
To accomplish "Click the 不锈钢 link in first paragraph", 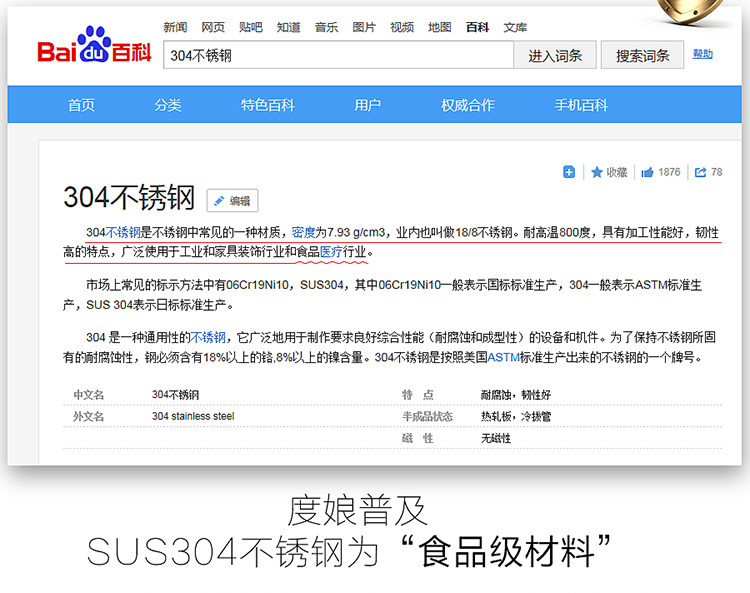I will tap(123, 232).
